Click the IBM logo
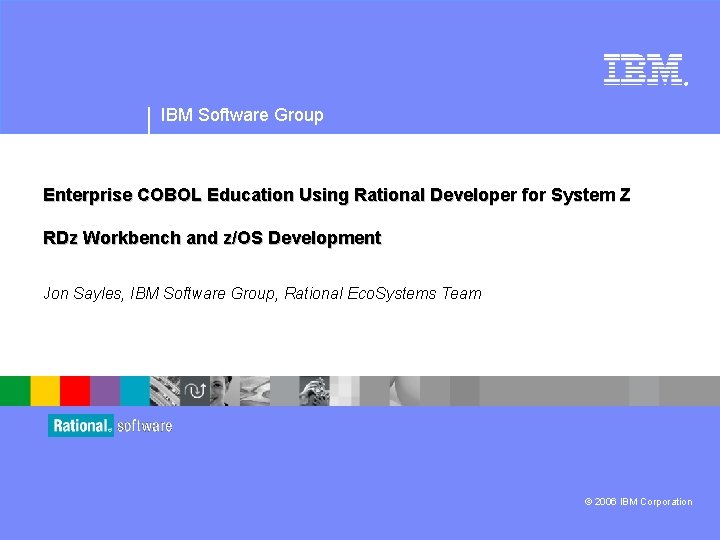Image resolution: width=720 pixels, height=540 pixels. point(646,69)
